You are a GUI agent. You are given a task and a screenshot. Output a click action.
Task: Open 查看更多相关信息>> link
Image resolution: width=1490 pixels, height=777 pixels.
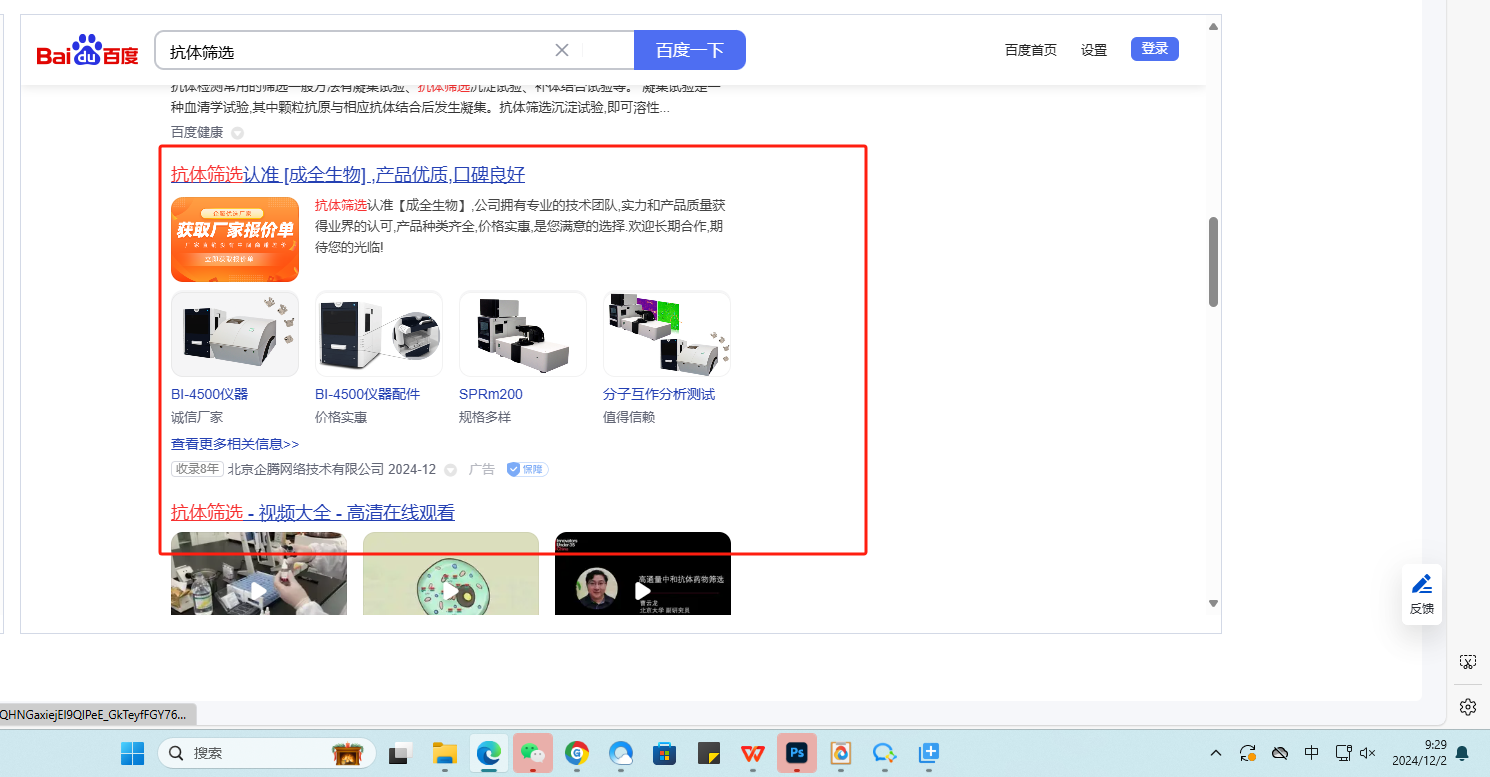click(235, 444)
